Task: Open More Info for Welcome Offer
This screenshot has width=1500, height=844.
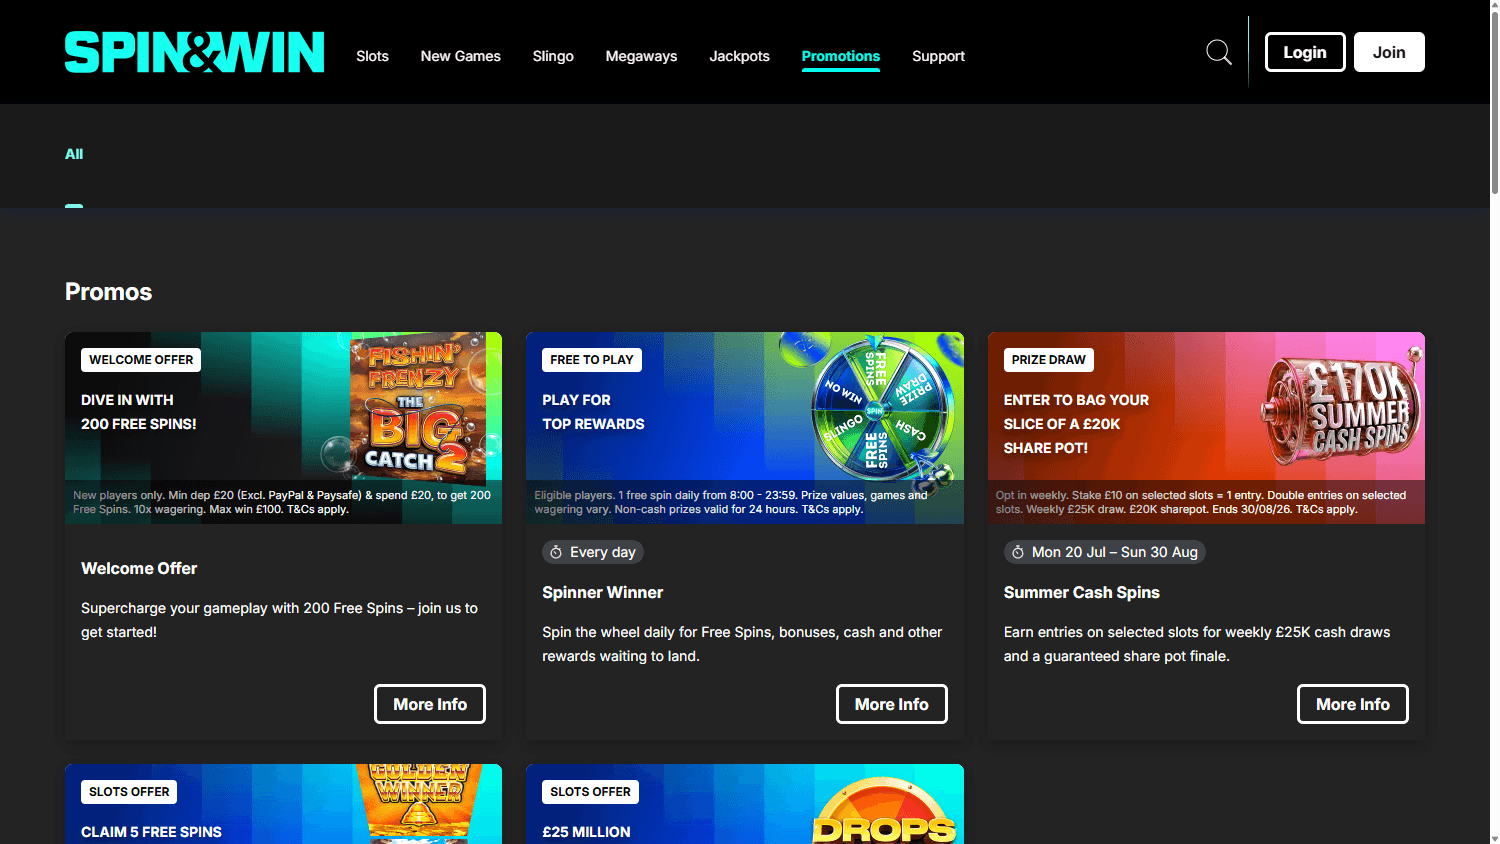Action: click(430, 704)
